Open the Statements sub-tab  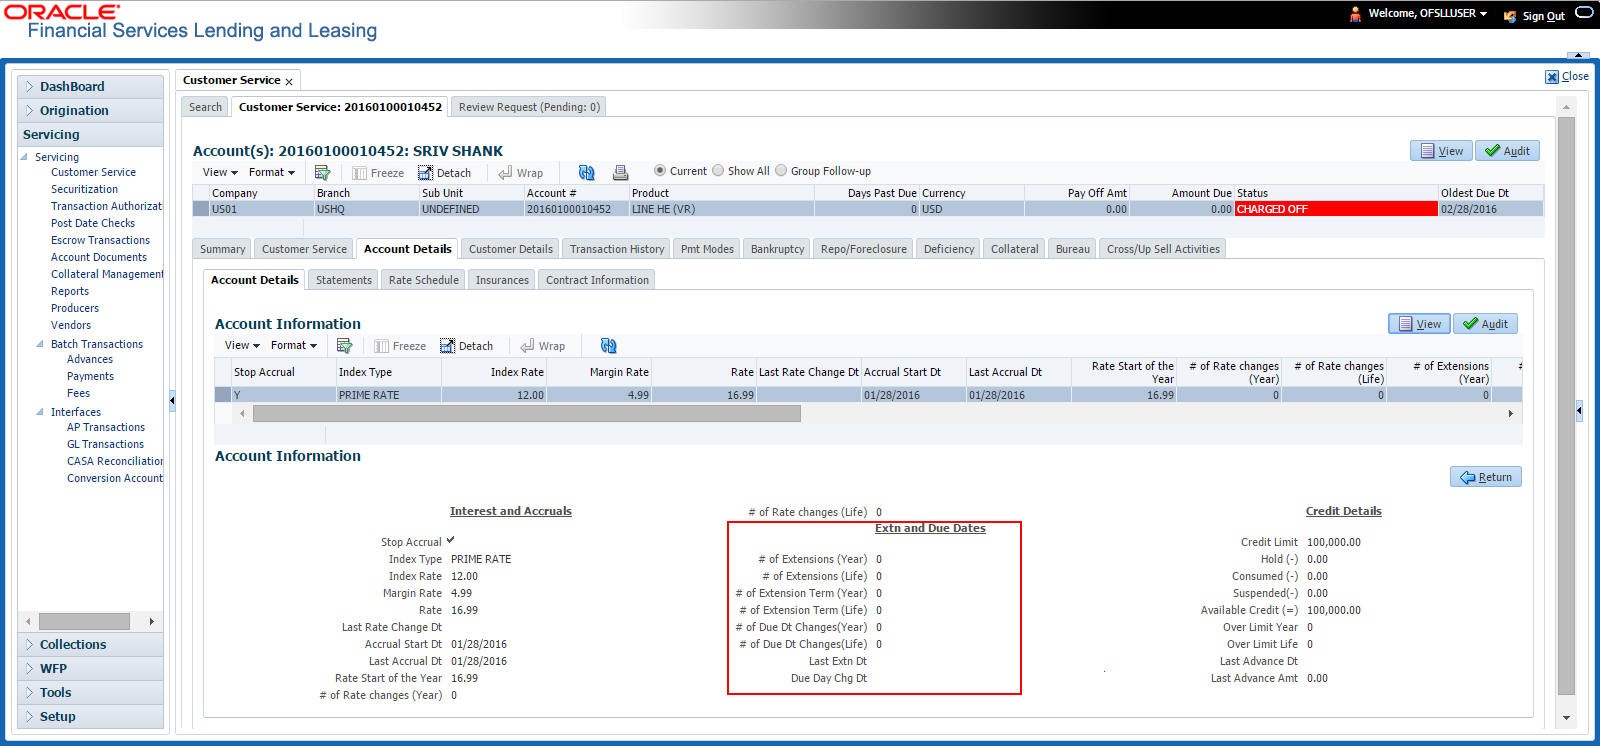click(x=343, y=280)
